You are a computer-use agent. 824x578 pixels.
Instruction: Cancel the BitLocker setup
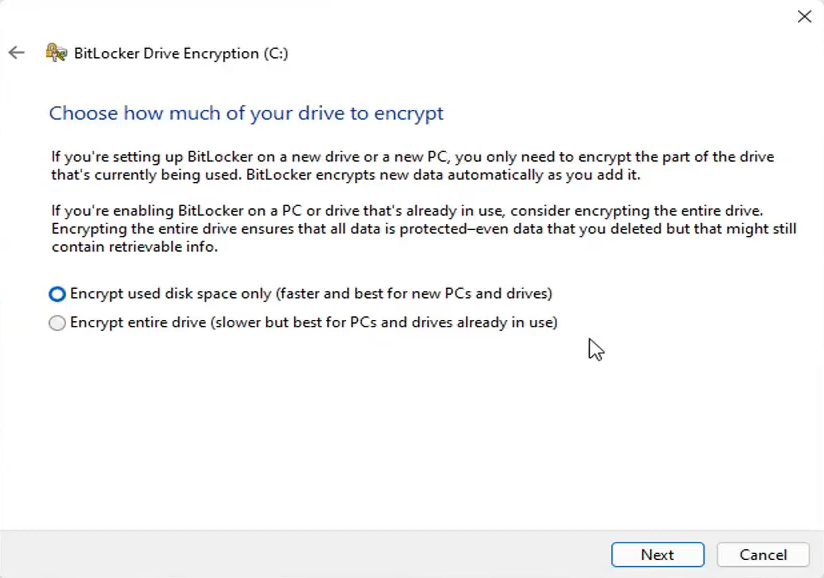(763, 555)
